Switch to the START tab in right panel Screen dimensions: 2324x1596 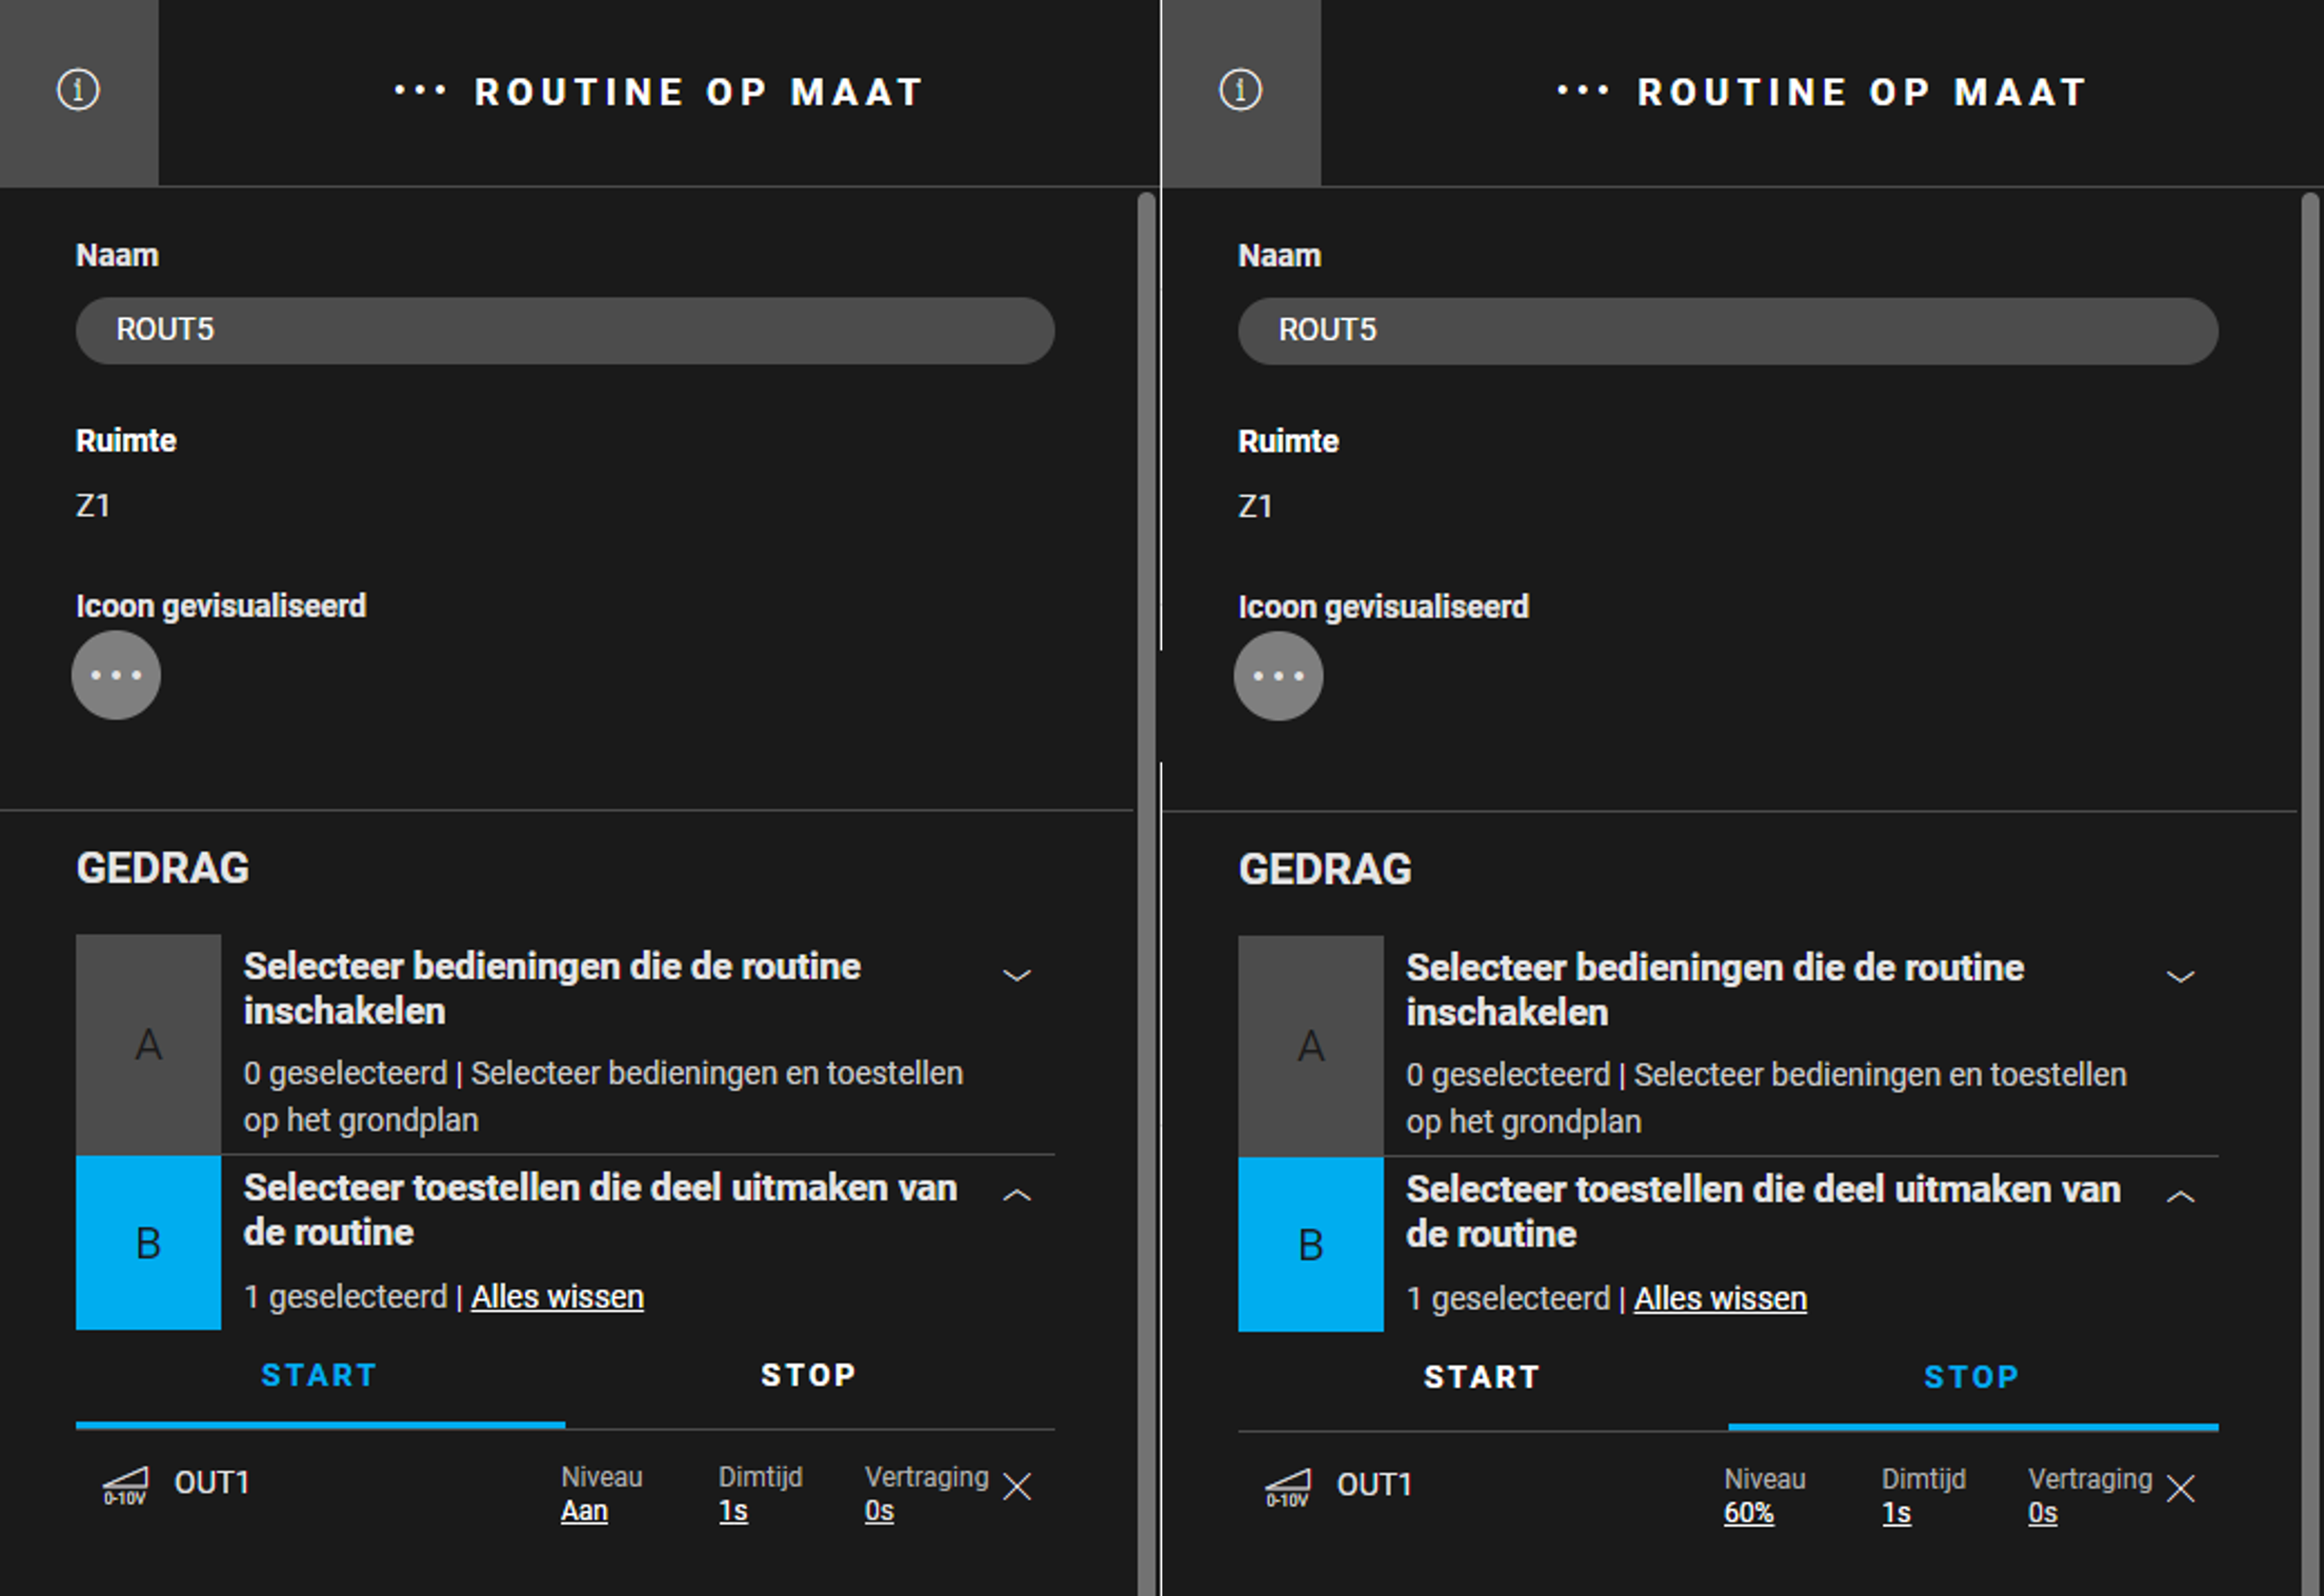[x=1482, y=1378]
